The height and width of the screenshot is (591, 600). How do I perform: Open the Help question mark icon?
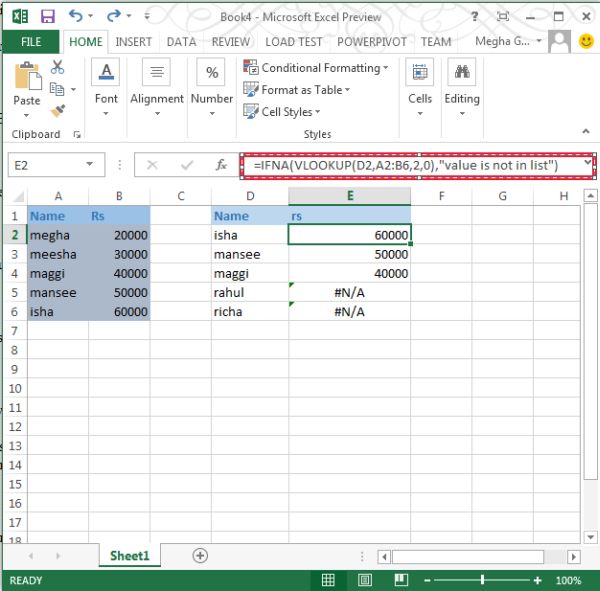(x=474, y=16)
